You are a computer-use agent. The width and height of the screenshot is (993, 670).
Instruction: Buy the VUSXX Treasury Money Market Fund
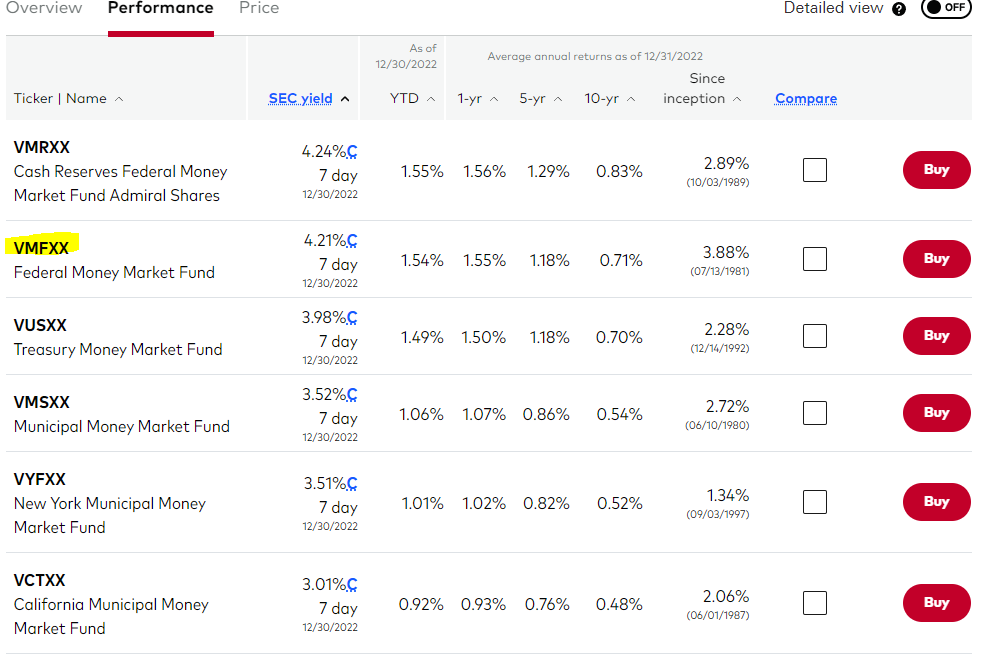point(937,336)
